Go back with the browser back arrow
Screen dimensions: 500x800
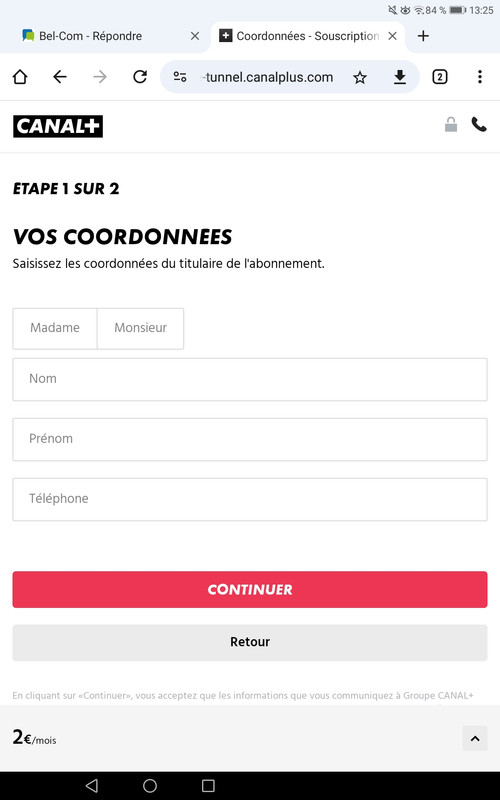(x=60, y=77)
